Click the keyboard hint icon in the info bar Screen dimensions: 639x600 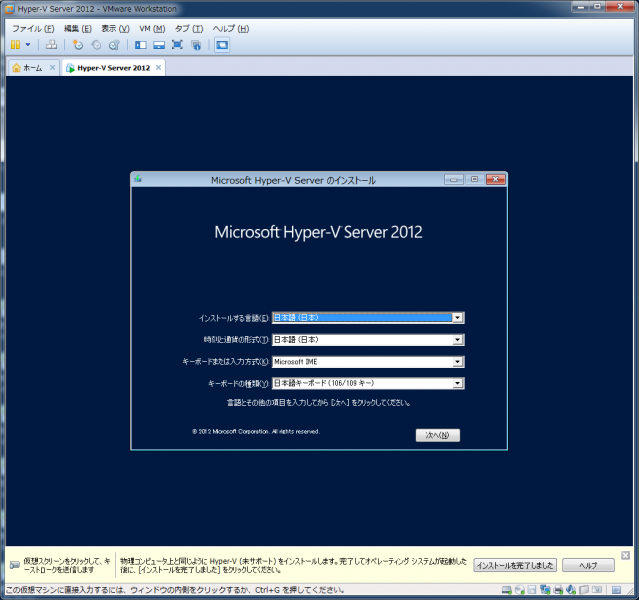[15, 565]
